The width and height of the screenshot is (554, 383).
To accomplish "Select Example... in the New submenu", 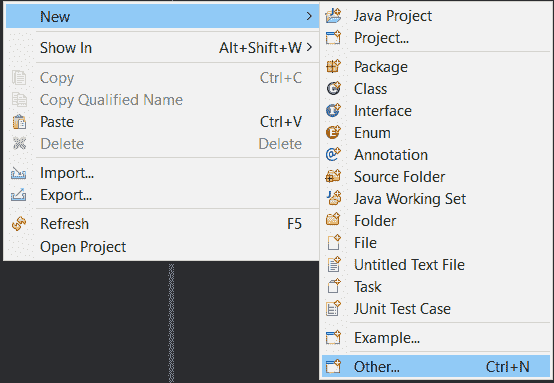I will coord(436,337).
